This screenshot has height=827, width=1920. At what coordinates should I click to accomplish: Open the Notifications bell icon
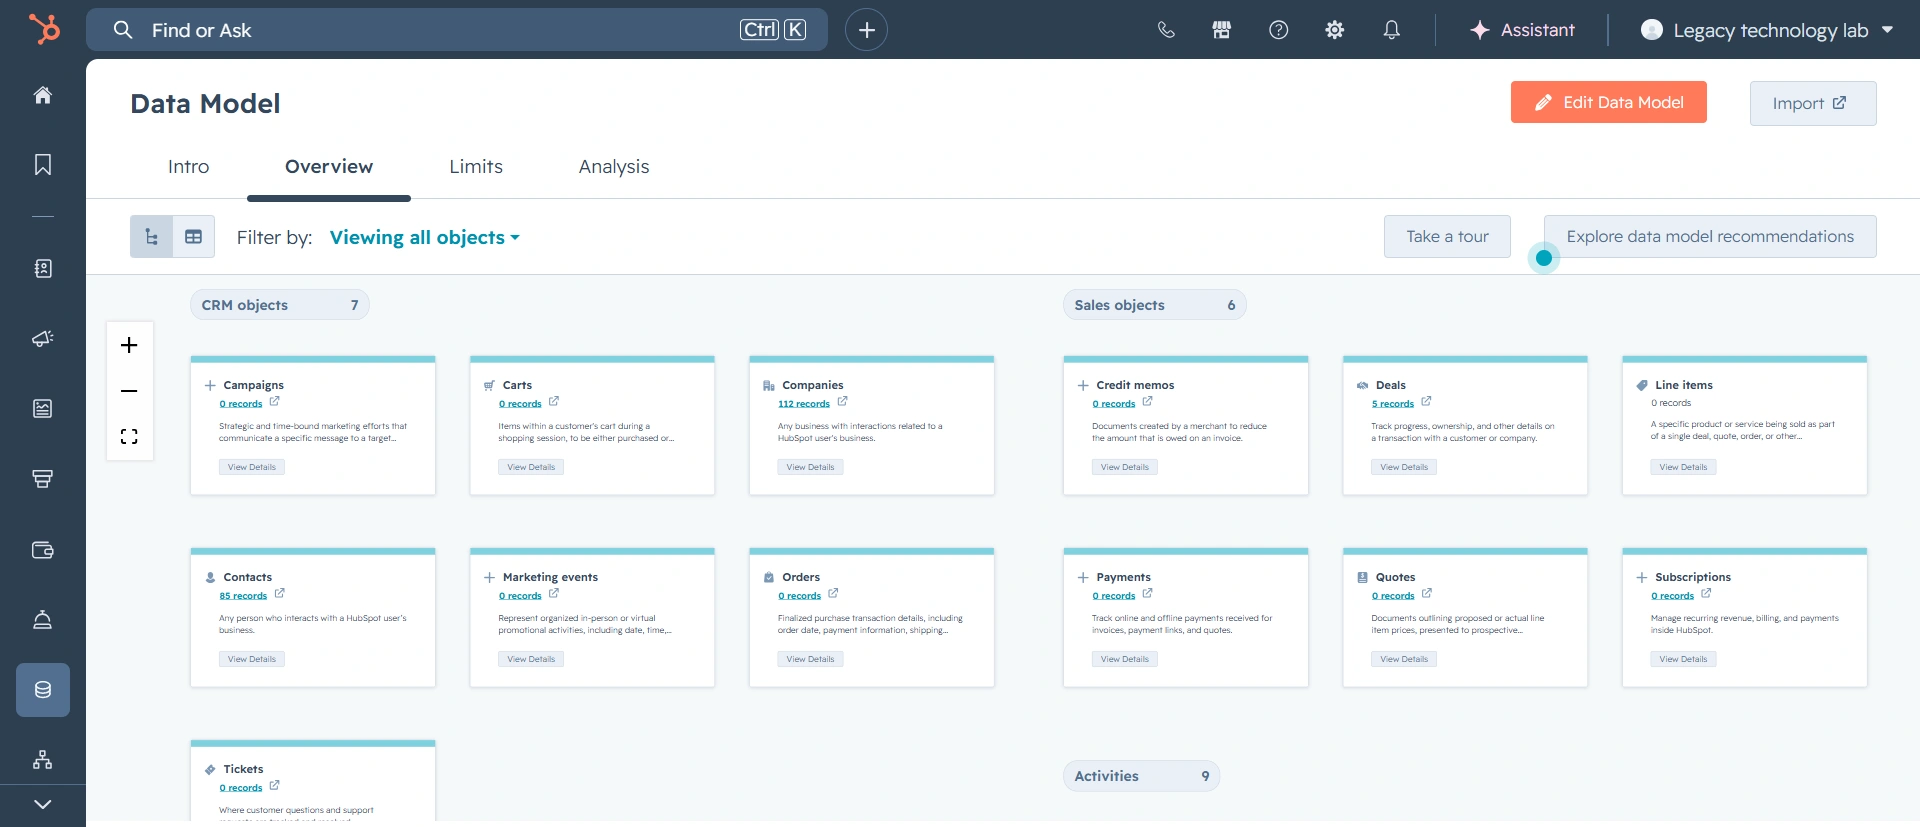tap(1391, 30)
